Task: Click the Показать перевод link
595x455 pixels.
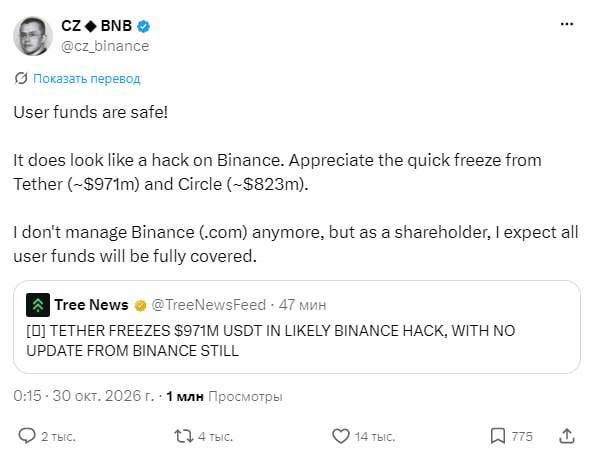Action: pyautogui.click(x=87, y=79)
